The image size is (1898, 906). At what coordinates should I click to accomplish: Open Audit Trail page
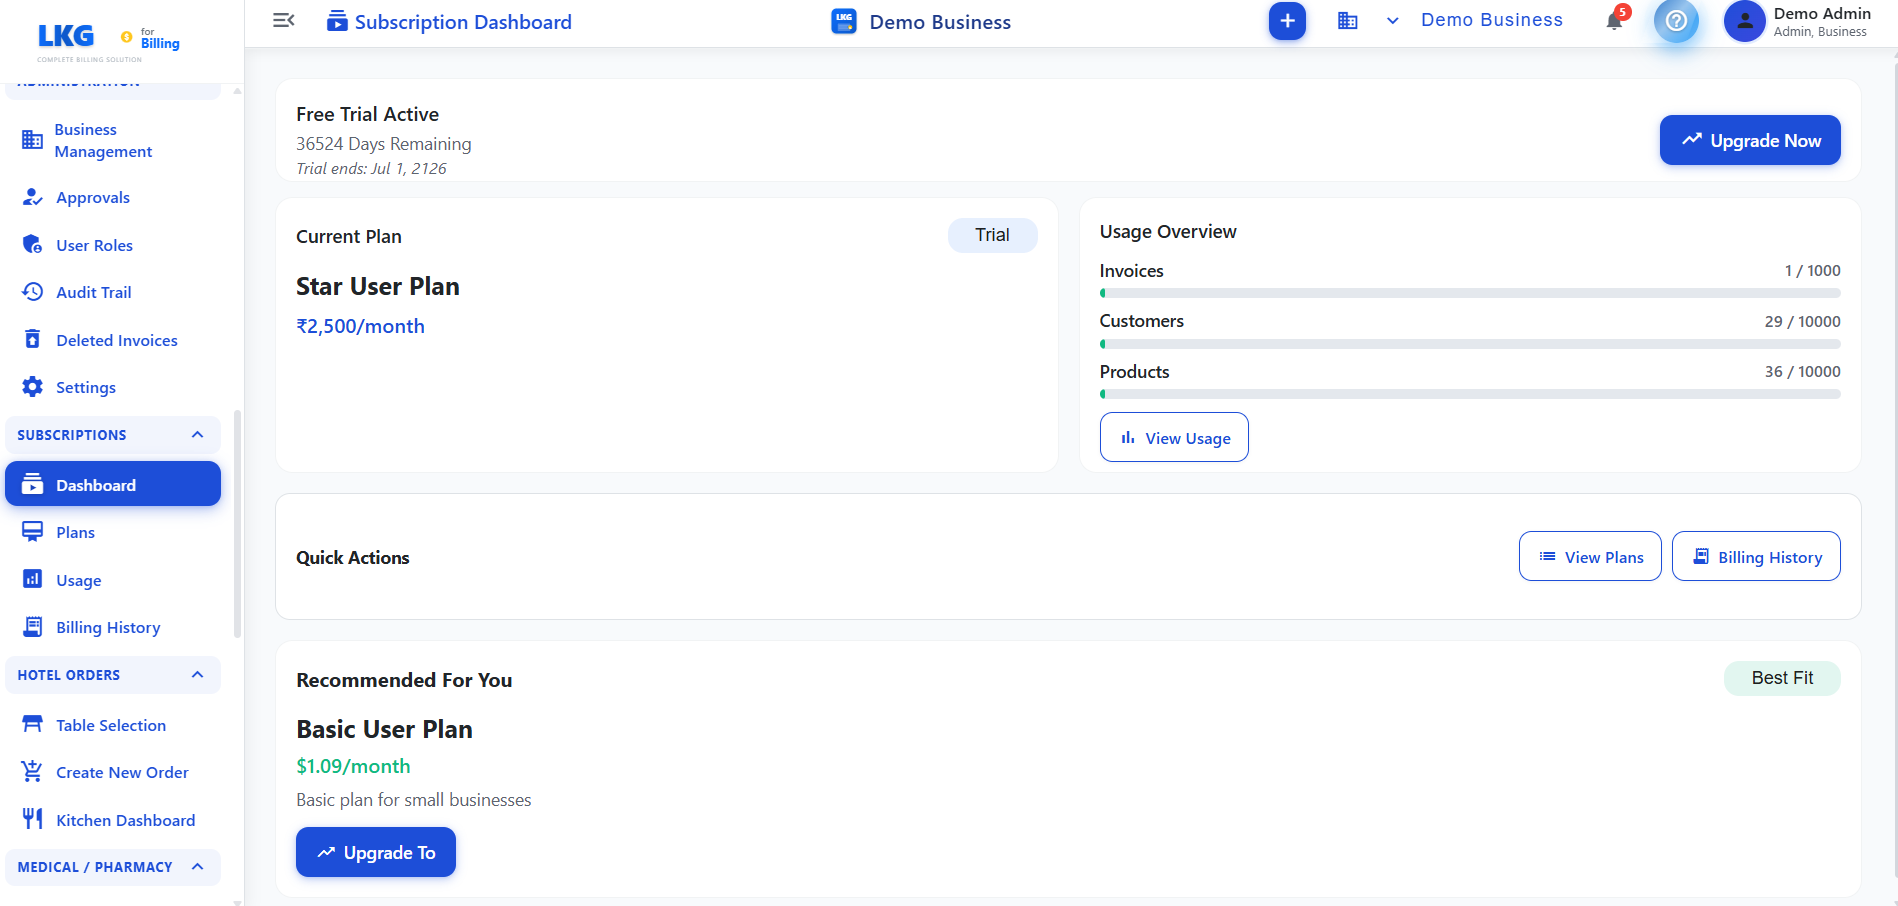[113, 292]
